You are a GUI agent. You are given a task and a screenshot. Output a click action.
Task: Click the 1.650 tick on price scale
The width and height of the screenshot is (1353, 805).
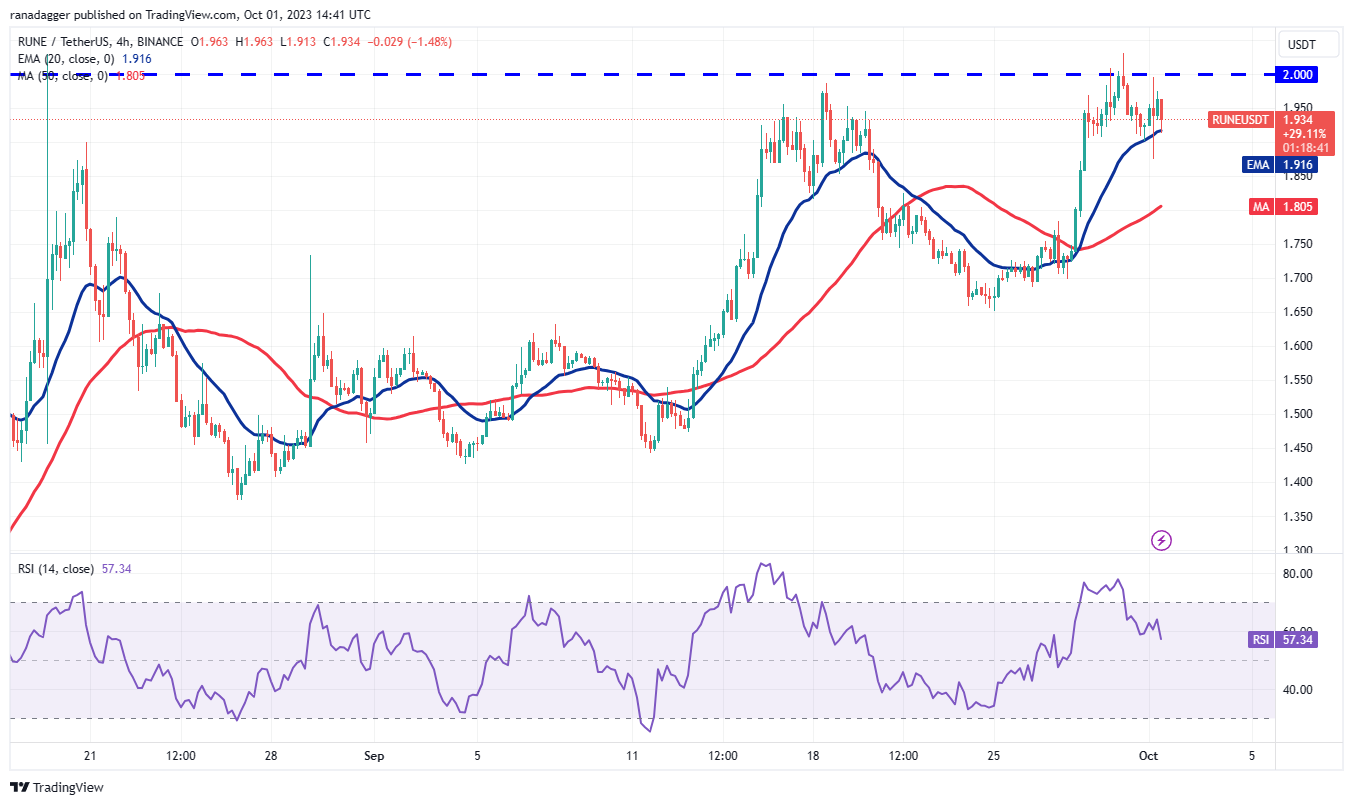pyautogui.click(x=1301, y=312)
